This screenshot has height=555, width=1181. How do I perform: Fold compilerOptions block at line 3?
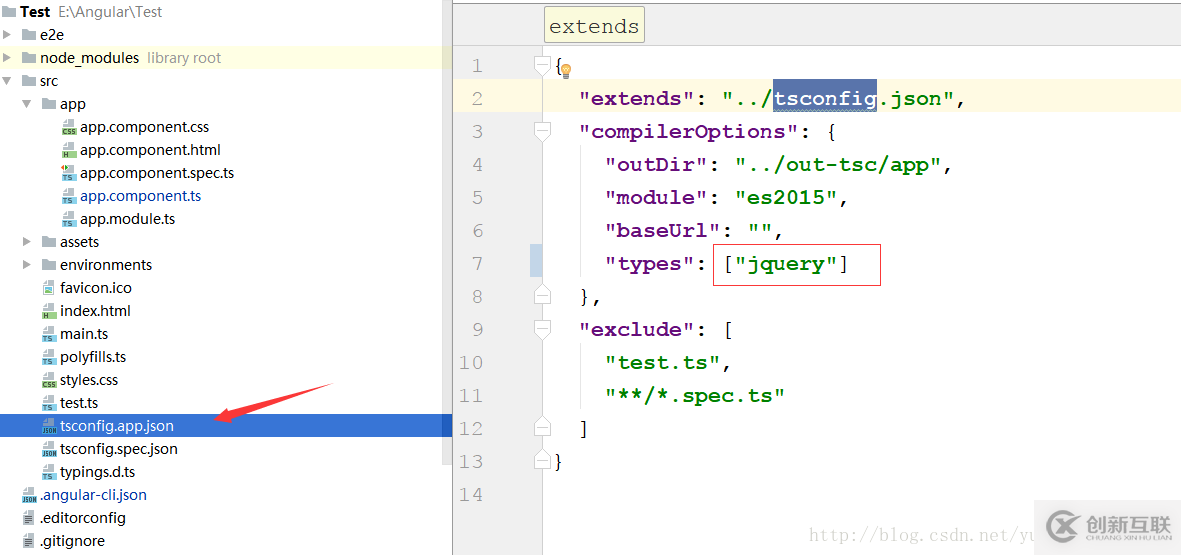(x=542, y=132)
